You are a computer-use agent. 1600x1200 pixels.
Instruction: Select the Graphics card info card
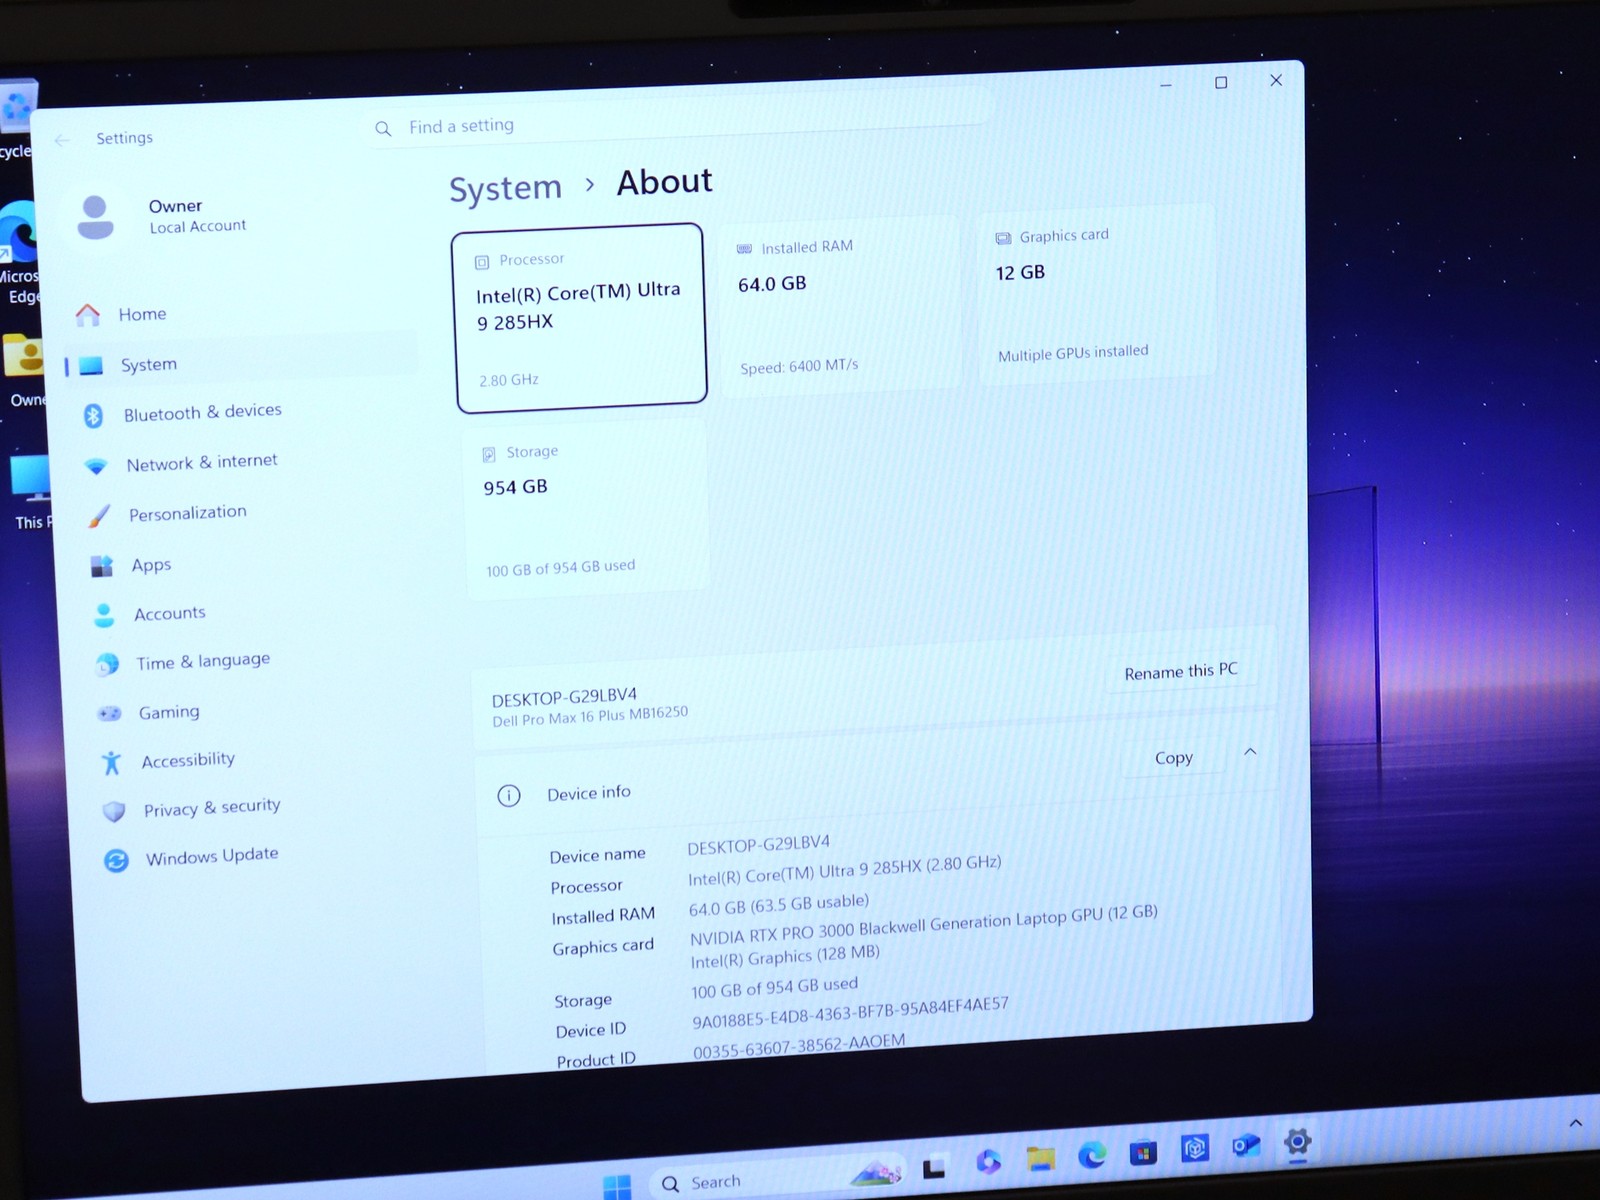pos(1096,292)
